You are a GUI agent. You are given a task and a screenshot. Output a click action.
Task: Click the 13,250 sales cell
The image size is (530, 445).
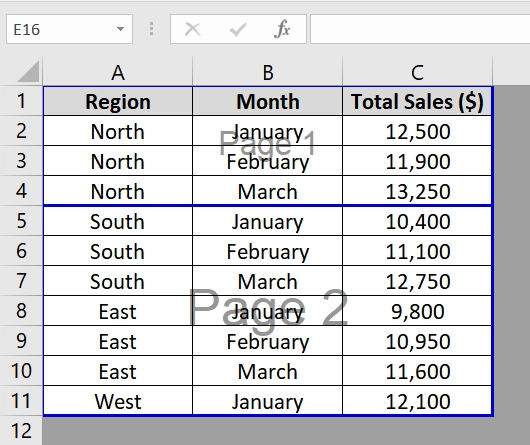coord(417,191)
